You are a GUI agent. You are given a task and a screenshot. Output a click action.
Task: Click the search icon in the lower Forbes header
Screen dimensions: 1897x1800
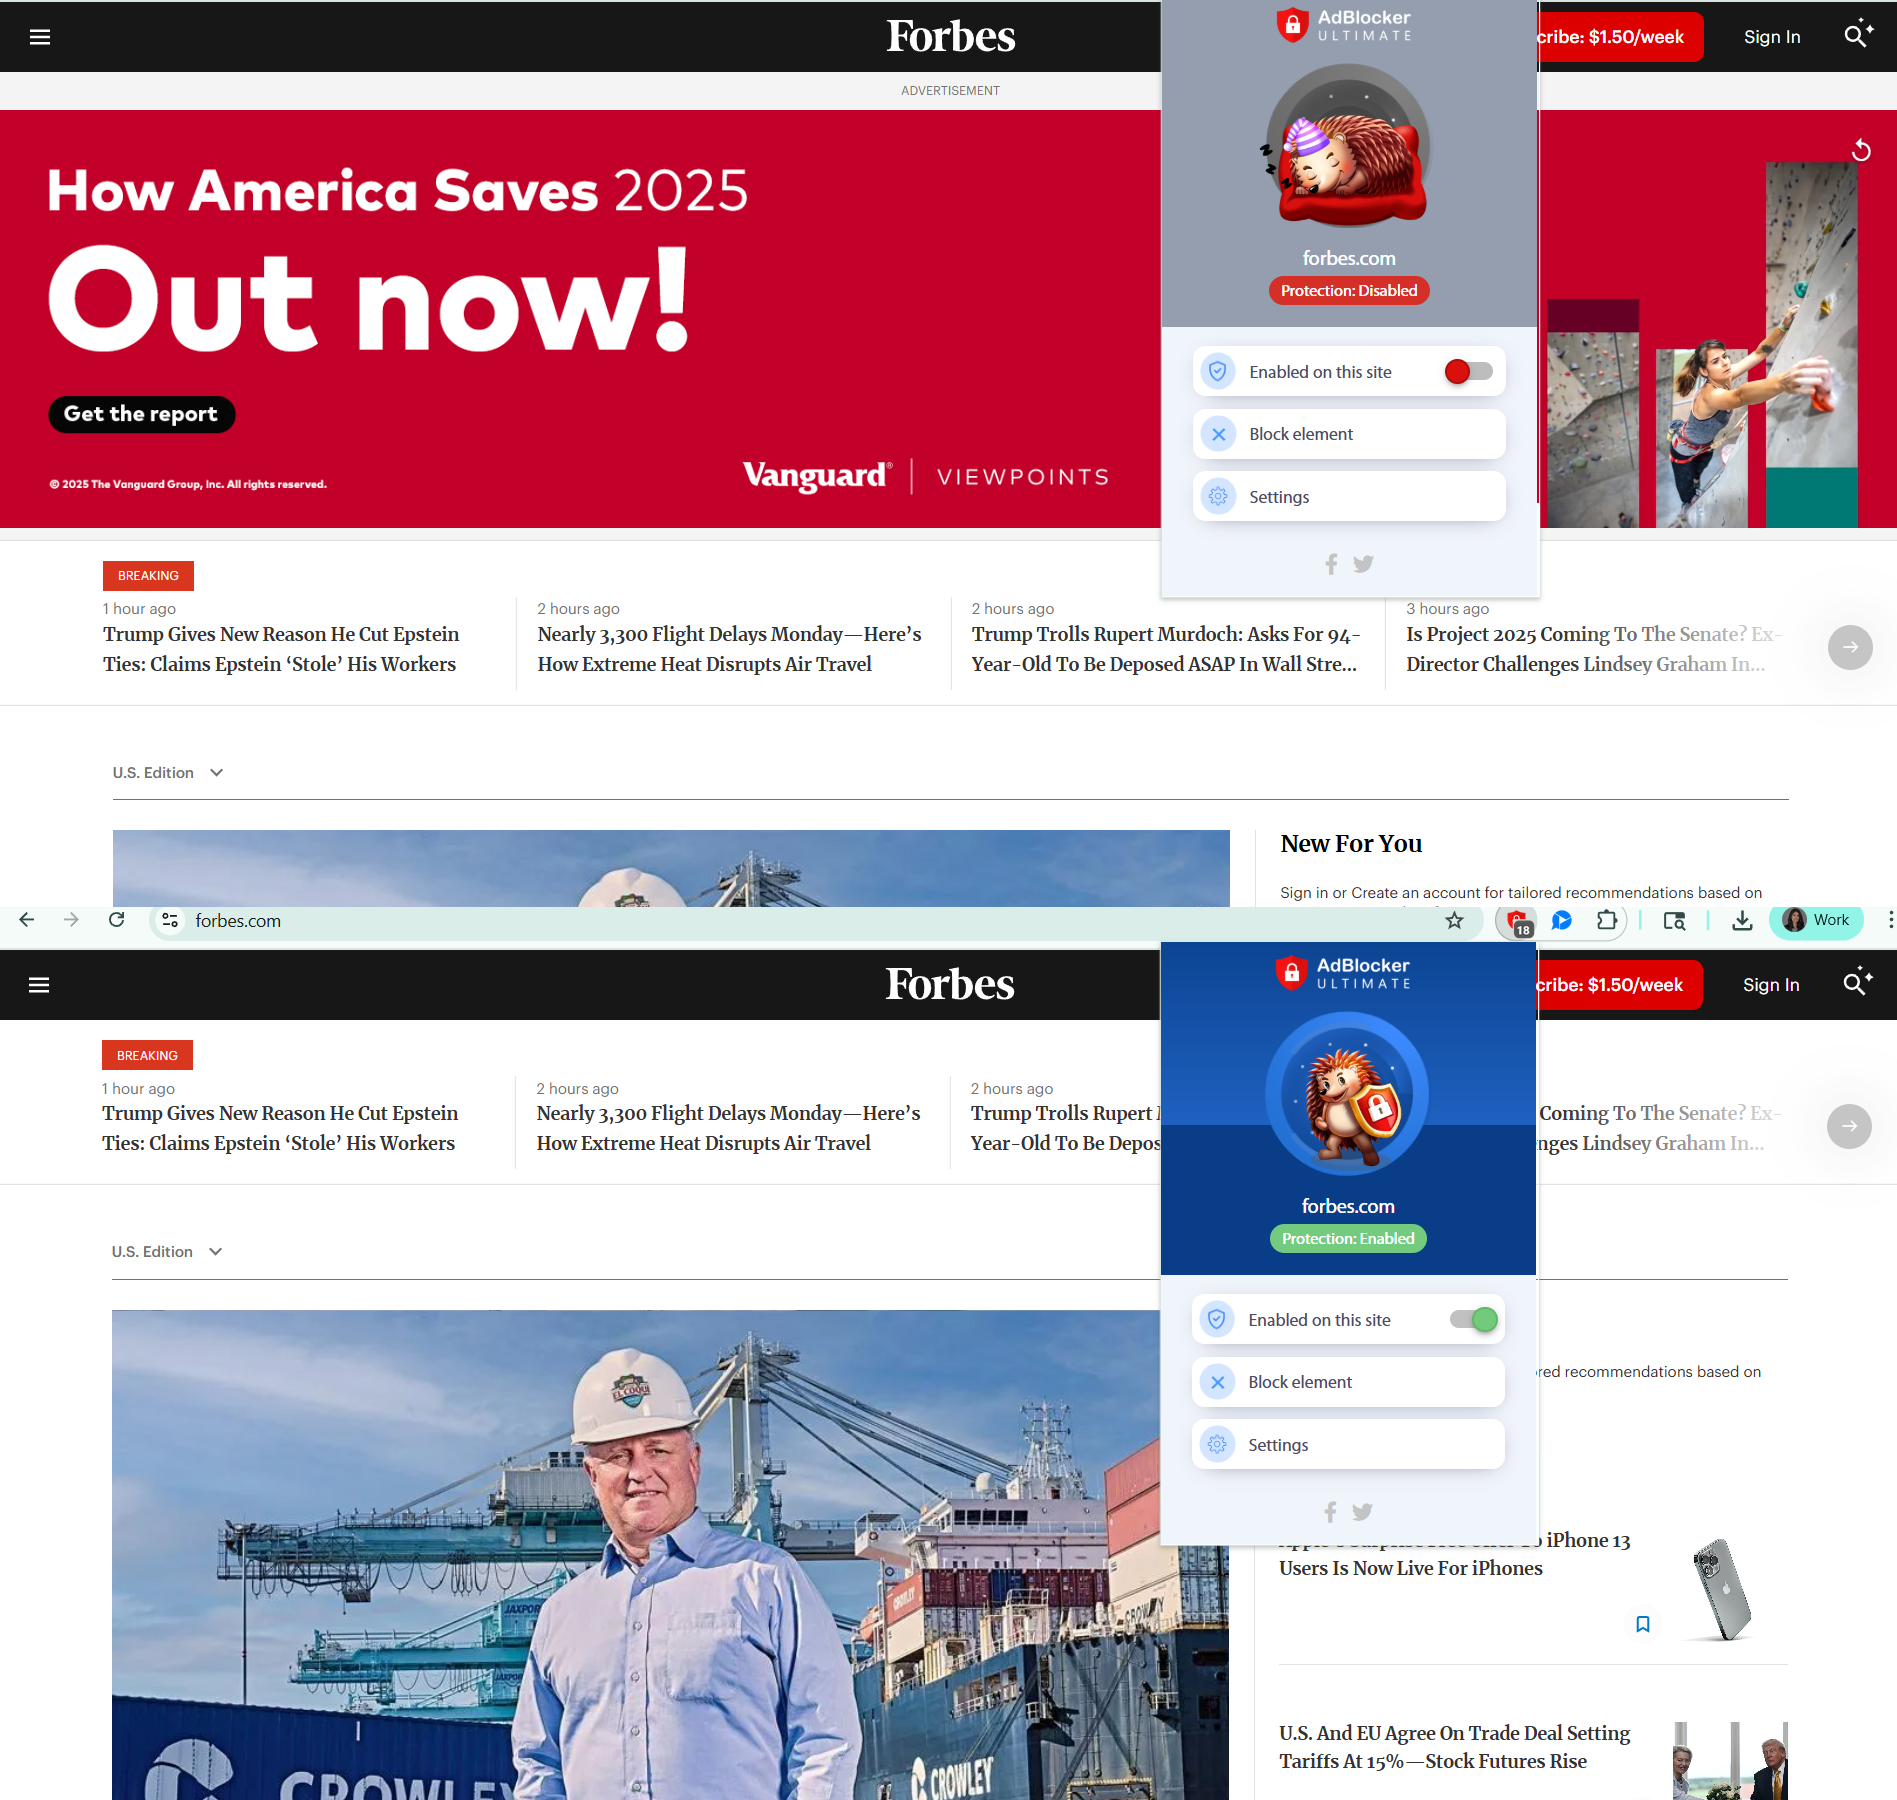1855,983
